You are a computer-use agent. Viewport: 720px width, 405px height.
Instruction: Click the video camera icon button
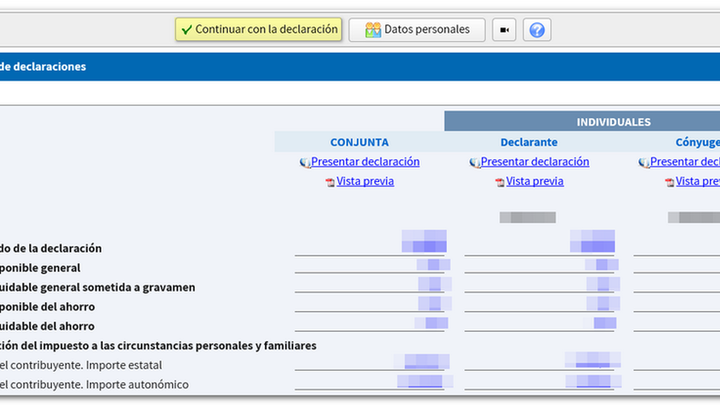pos(504,30)
